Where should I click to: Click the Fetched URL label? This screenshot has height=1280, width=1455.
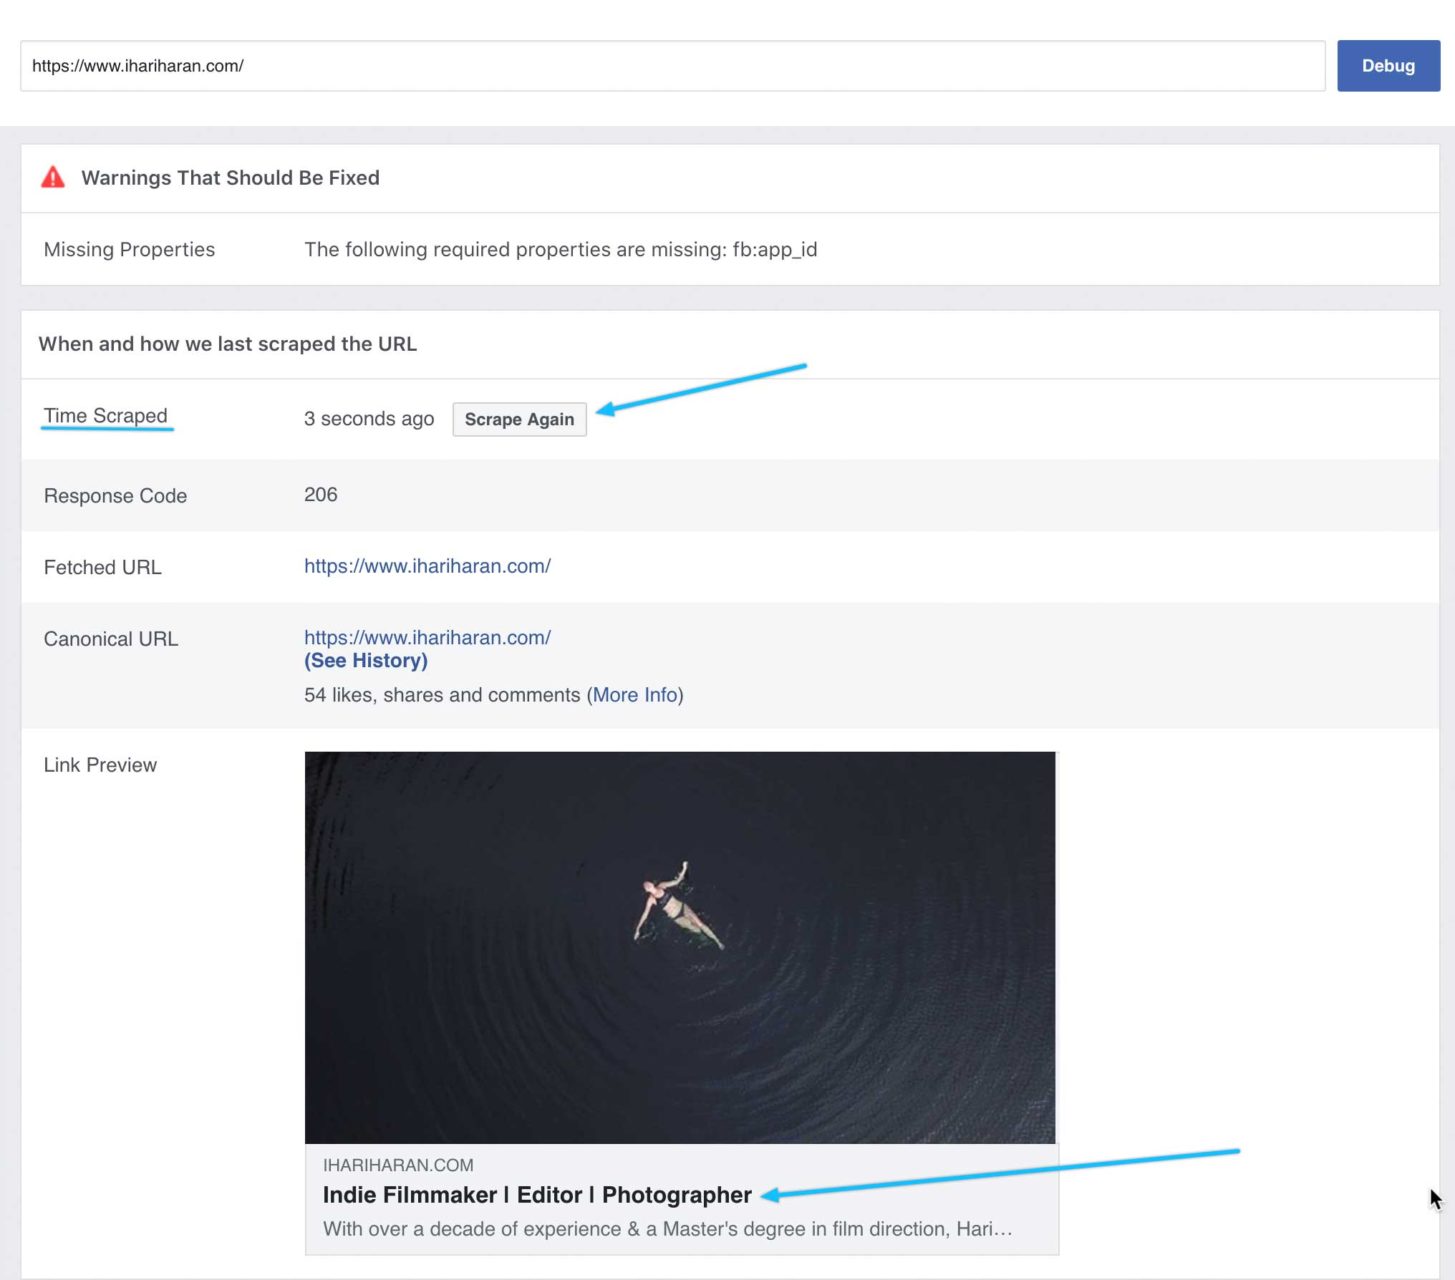(x=102, y=567)
